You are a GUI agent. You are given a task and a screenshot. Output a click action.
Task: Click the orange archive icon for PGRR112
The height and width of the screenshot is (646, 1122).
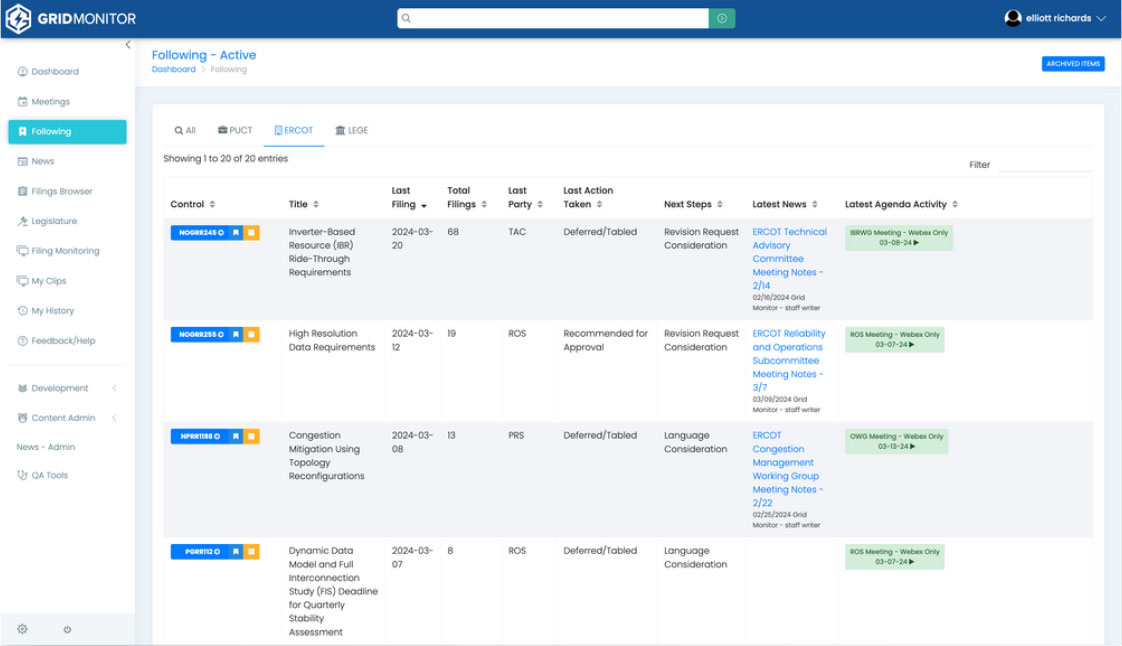tap(252, 551)
